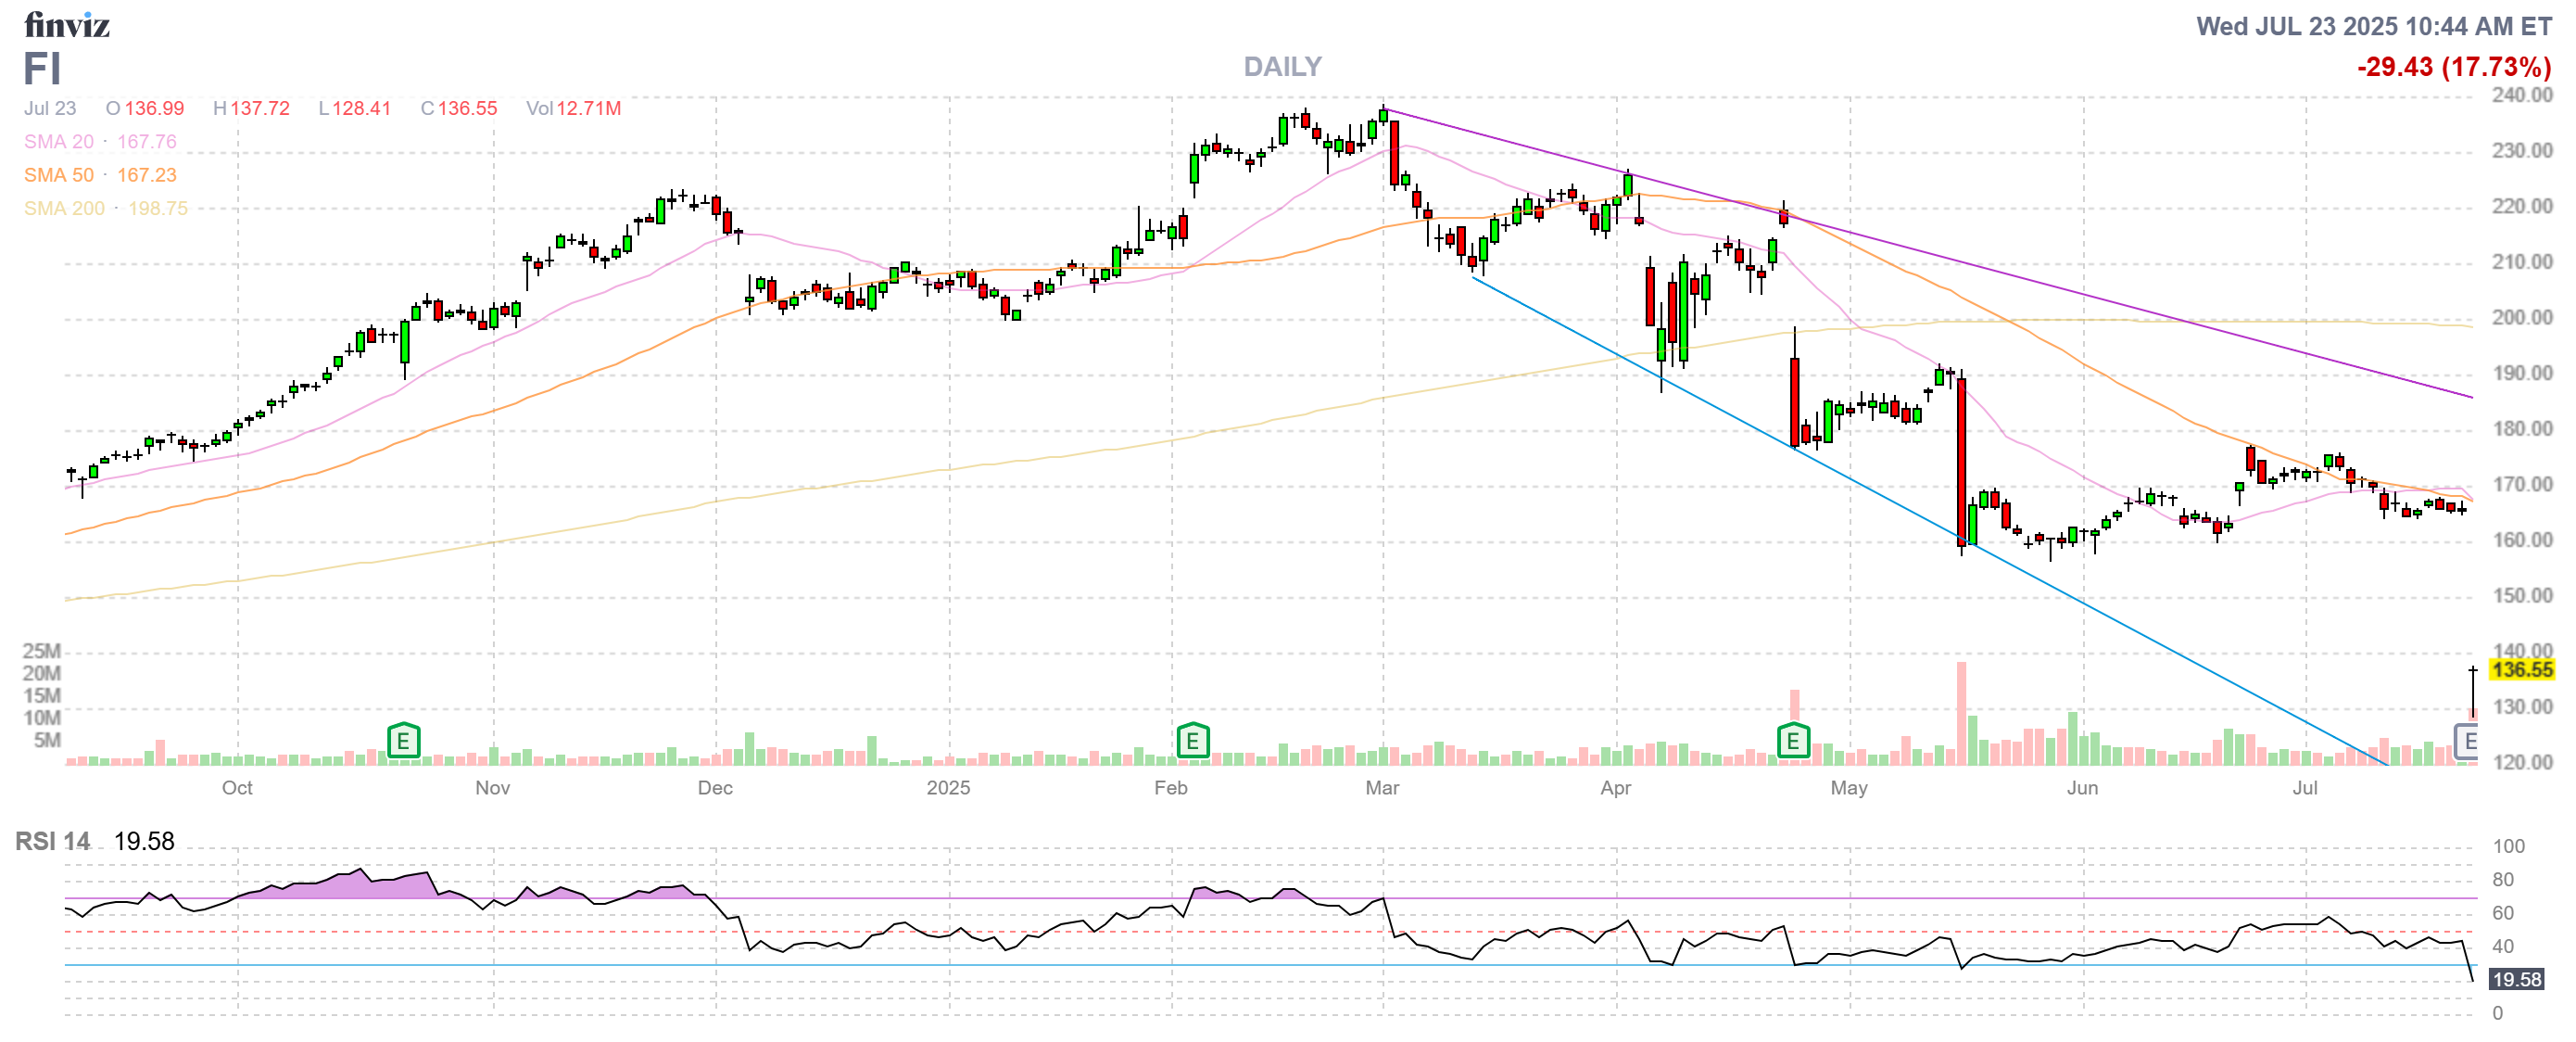Click the October earnings E marker
Image resolution: width=2576 pixels, height=1042 pixels.
403,741
